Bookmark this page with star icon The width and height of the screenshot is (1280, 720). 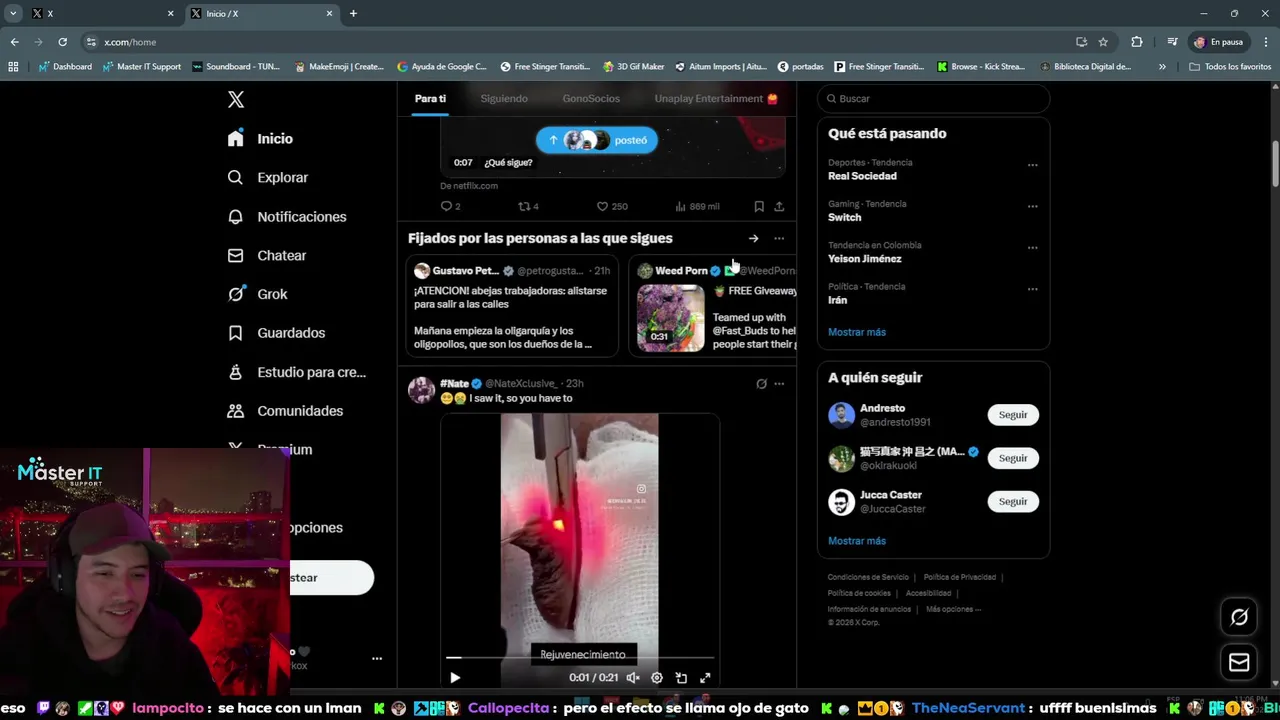(x=1103, y=42)
